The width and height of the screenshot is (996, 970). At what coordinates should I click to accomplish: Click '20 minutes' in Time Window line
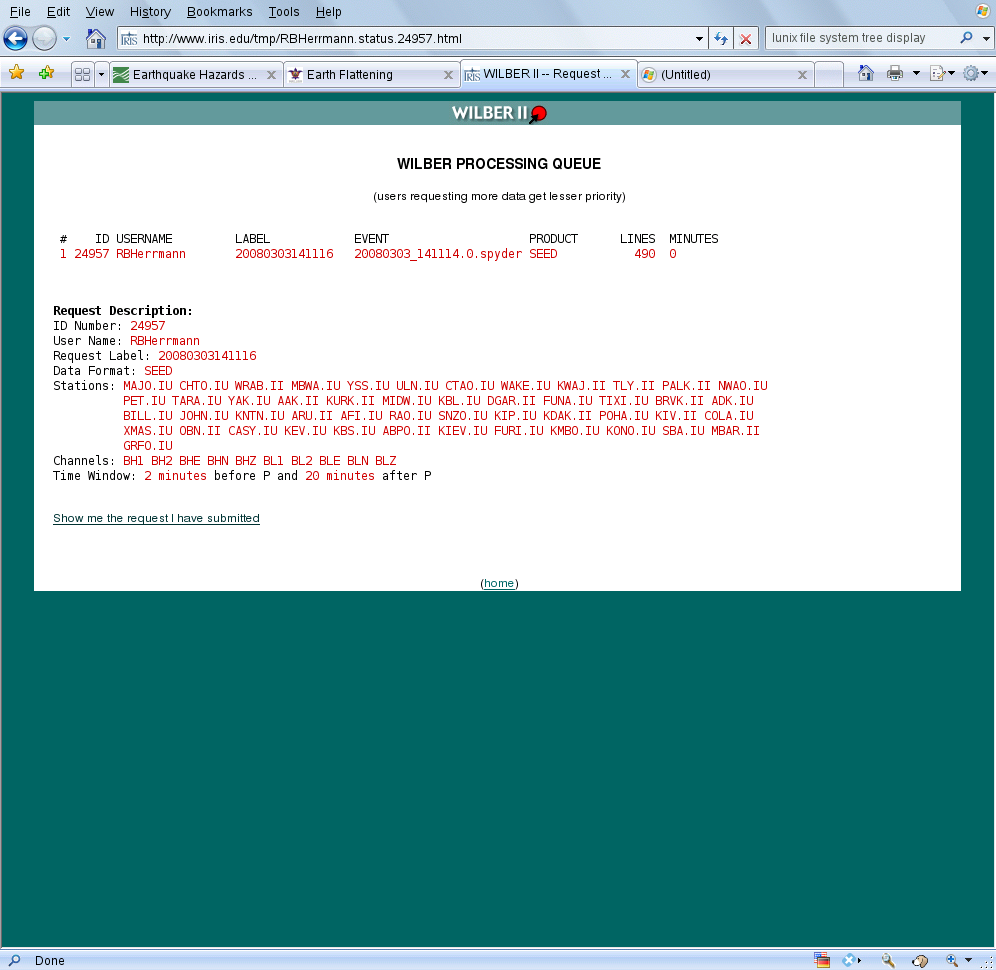coord(340,476)
